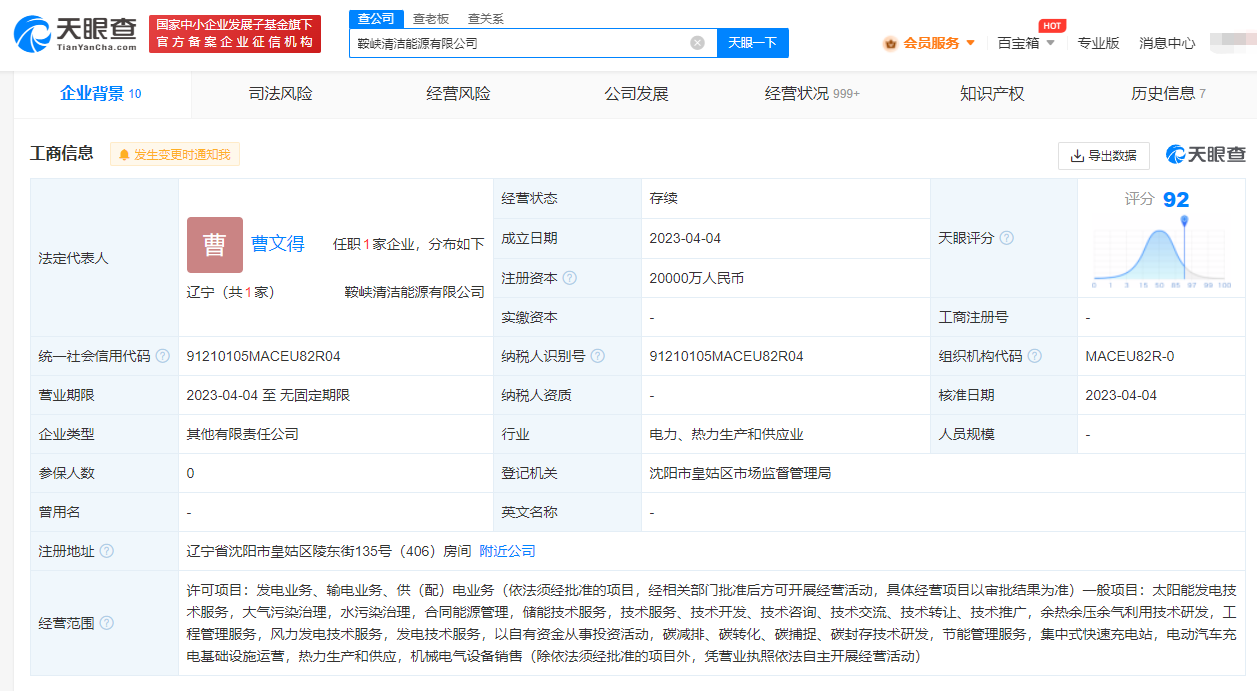
Task: Expand the 百宝箱 dropdown
Action: 1026,43
